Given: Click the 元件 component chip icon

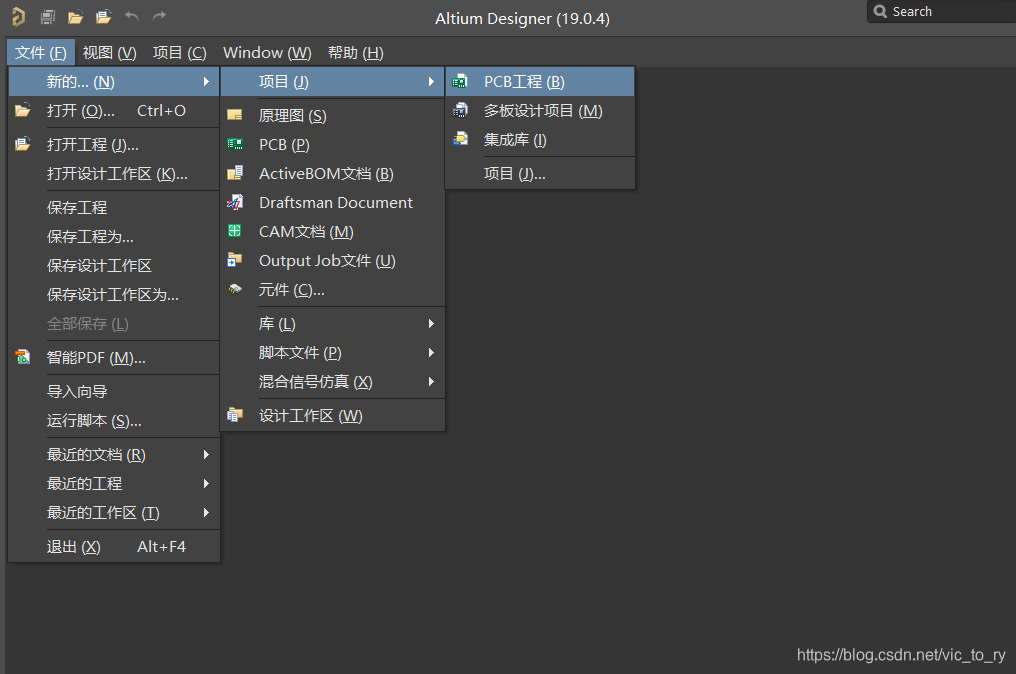Looking at the screenshot, I should click(235, 289).
